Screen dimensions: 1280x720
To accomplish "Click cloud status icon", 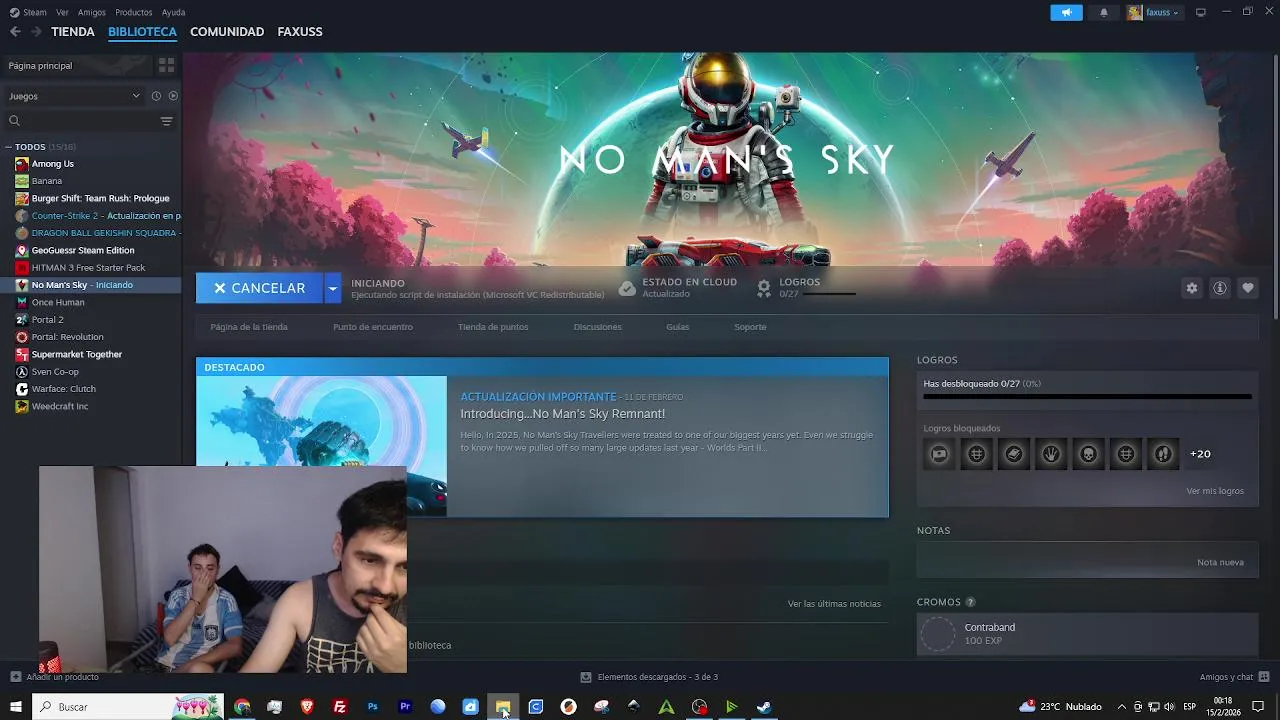I will tap(627, 288).
